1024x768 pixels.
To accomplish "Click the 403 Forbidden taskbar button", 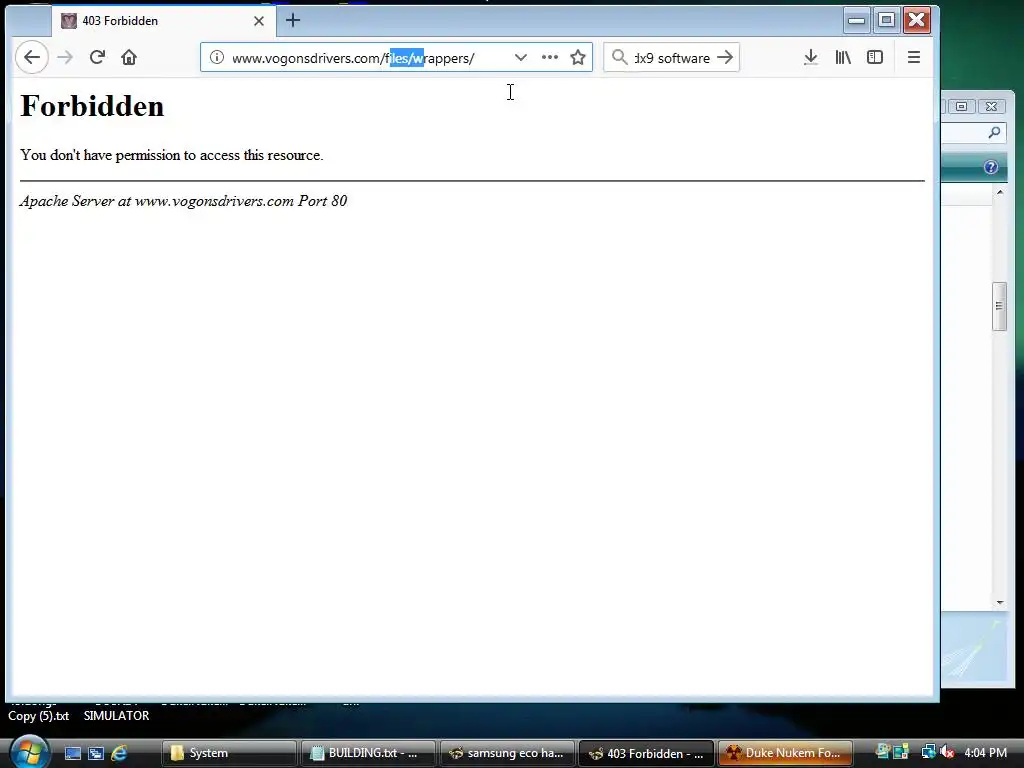I will coord(647,753).
